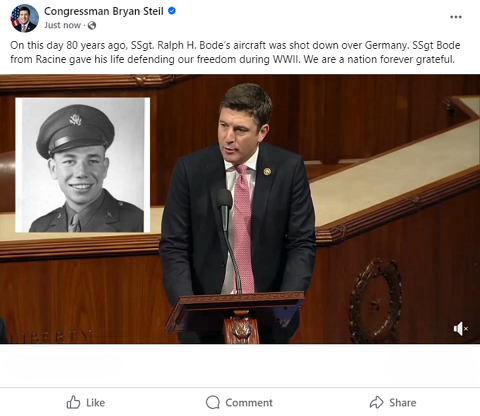Click the Share arrow icon
The height and width of the screenshot is (416, 480).
pyautogui.click(x=377, y=402)
